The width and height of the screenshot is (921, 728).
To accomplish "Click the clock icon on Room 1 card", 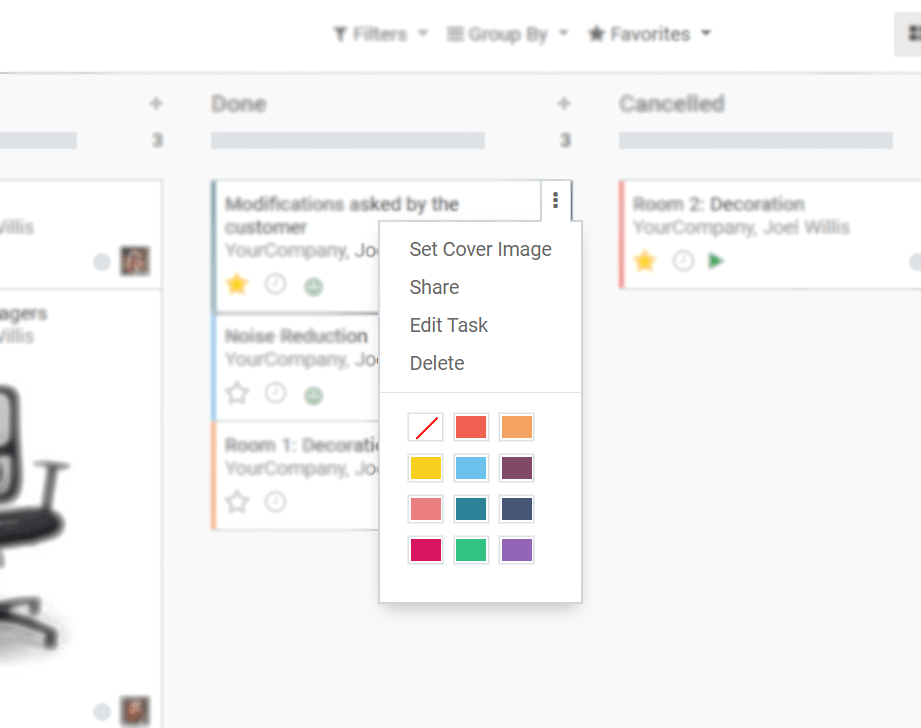I will 275,501.
